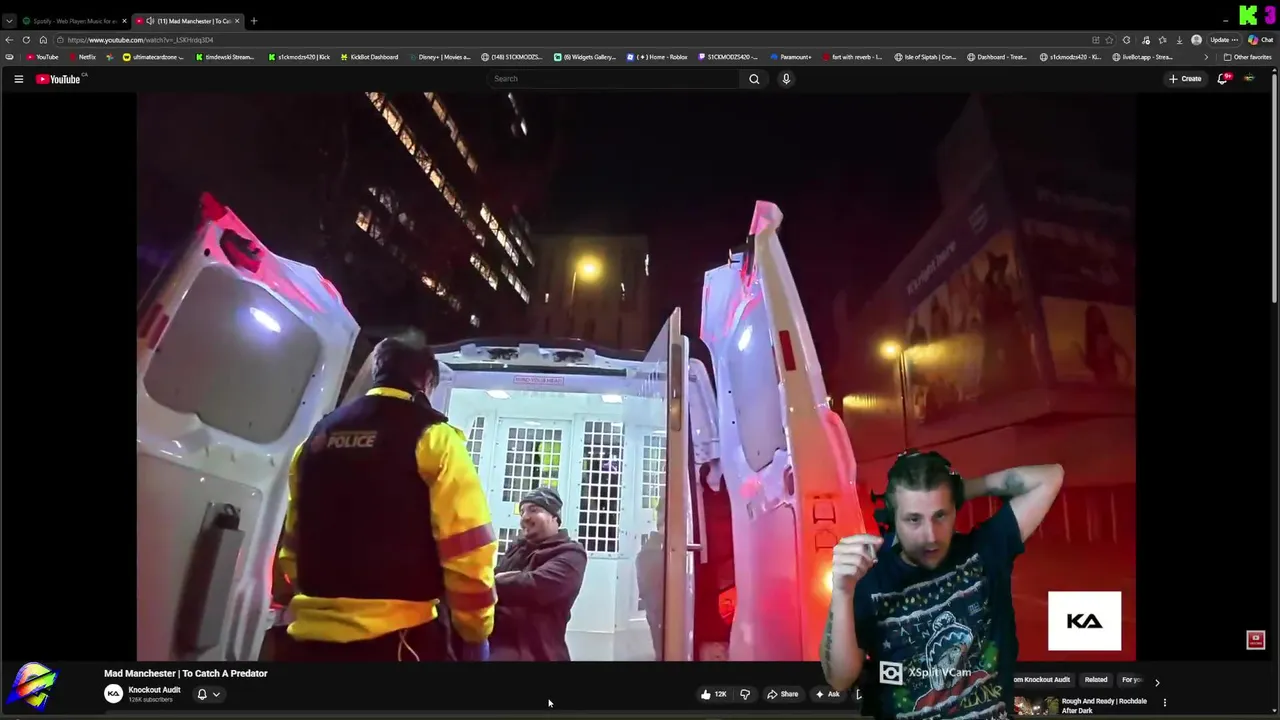Click the video title Mad Manchester
The image size is (1280, 720).
186,673
